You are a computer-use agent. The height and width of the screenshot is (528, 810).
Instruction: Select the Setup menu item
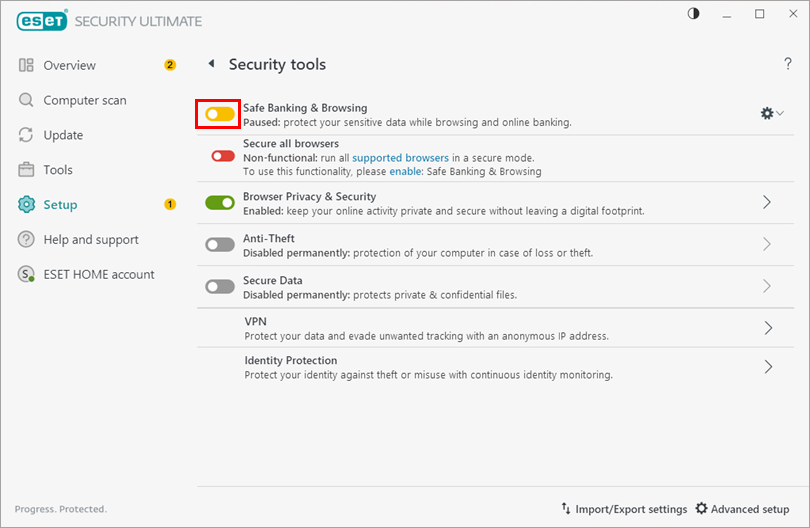coord(60,205)
